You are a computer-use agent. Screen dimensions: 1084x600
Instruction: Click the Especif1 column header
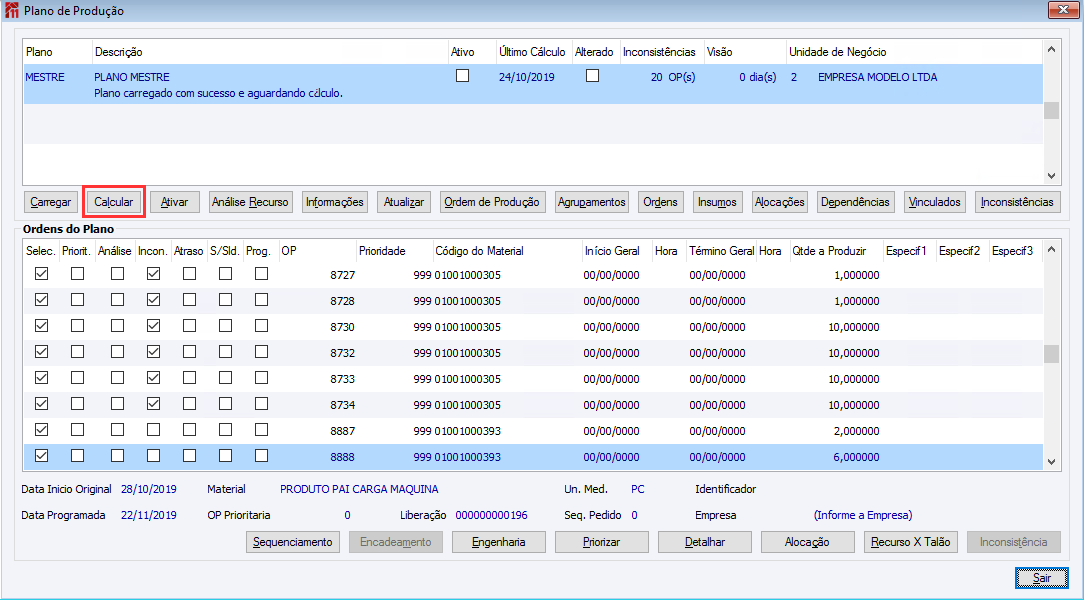click(909, 251)
